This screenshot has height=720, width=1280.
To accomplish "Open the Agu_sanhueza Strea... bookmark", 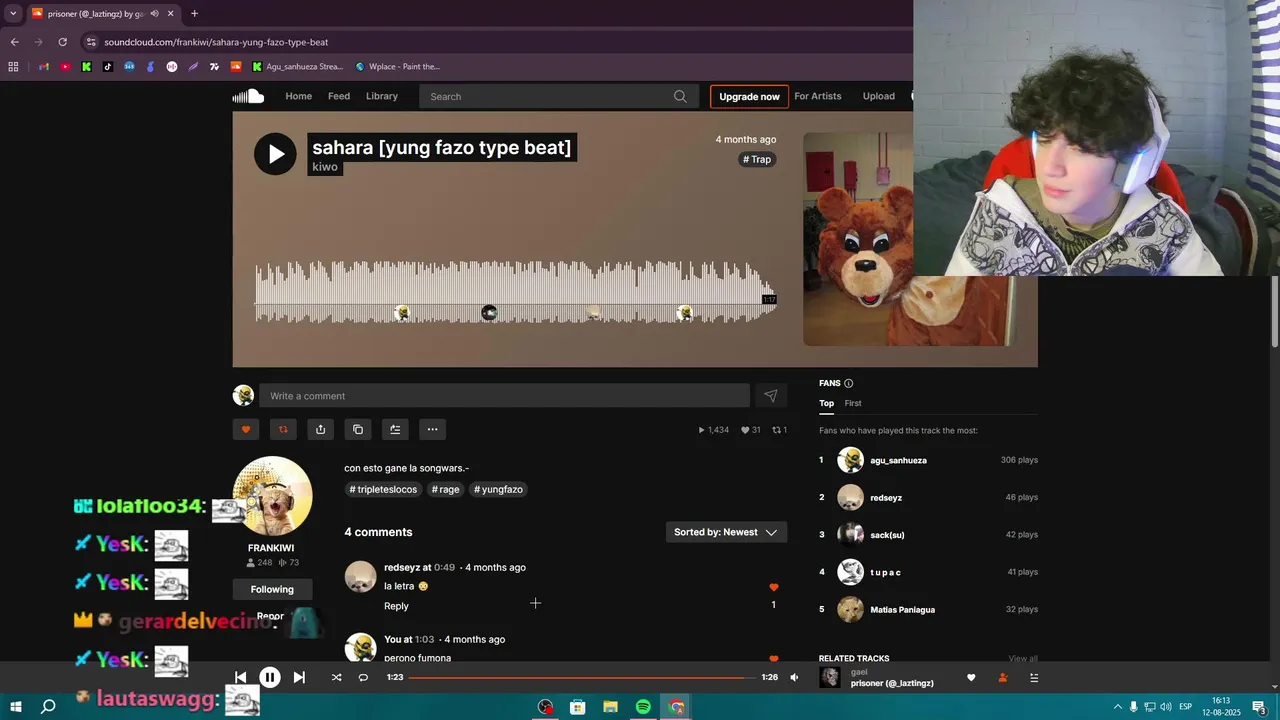I will (x=297, y=67).
